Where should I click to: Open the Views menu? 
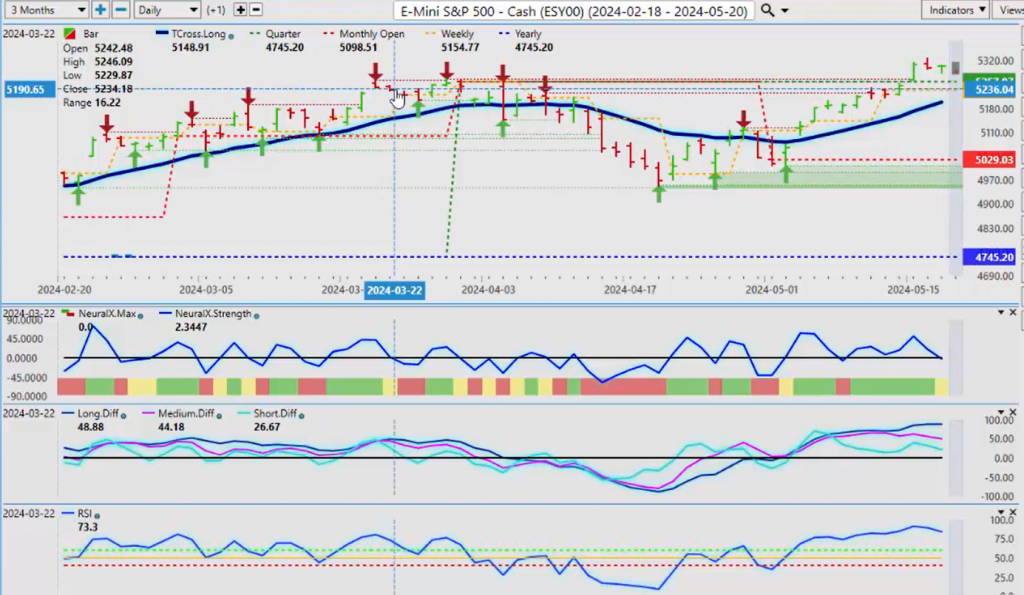[1010, 10]
